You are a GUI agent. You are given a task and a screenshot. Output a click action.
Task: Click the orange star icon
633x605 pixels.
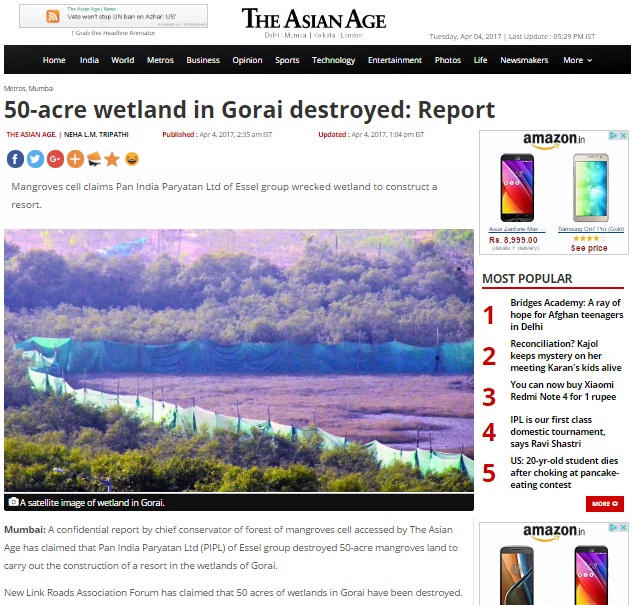[112, 159]
